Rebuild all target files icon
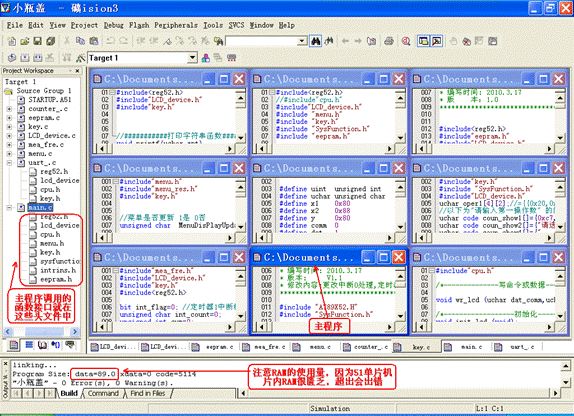 tap(37, 57)
